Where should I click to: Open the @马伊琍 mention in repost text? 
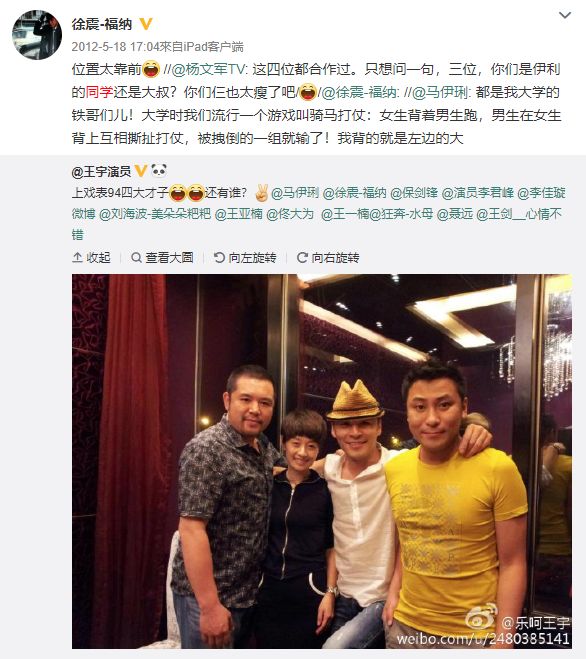(x=439, y=92)
